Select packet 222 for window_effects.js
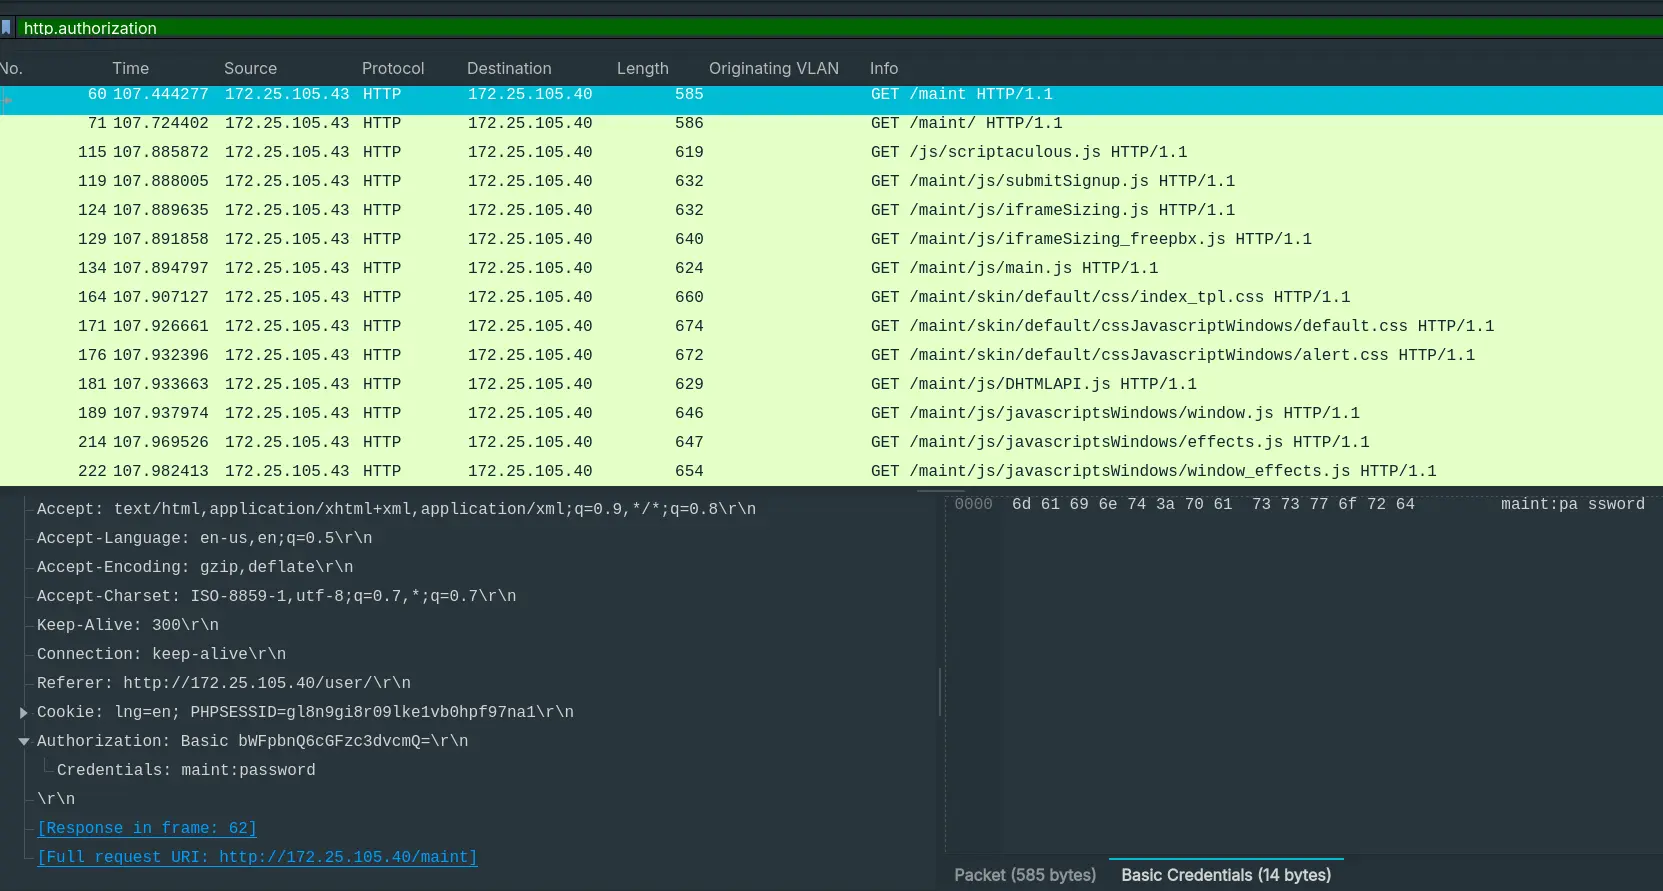1663x891 pixels. [x=600, y=471]
